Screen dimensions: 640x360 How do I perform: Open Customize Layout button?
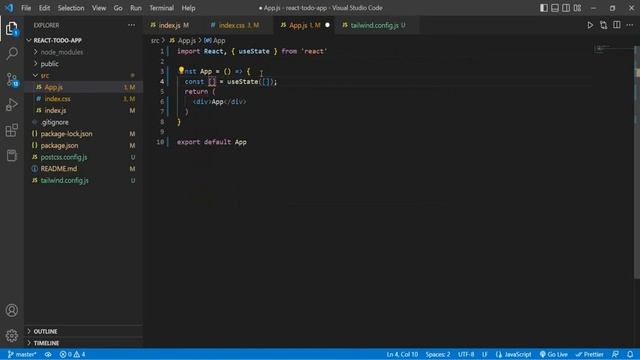pyautogui.click(x=578, y=8)
